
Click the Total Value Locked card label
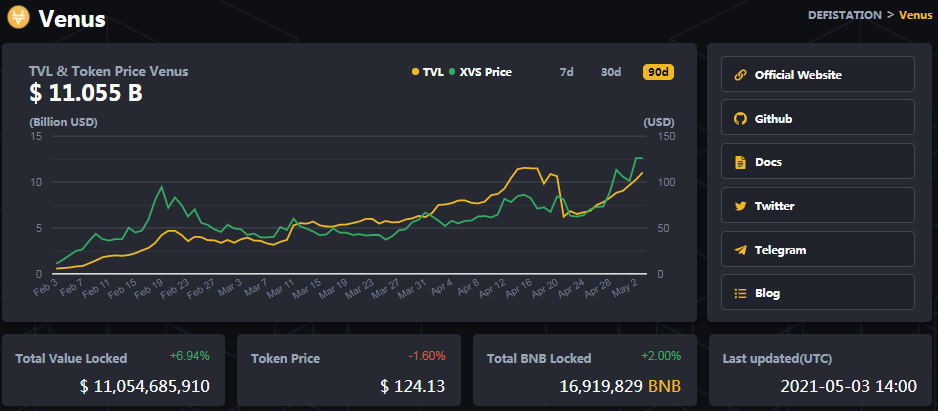pos(71,358)
